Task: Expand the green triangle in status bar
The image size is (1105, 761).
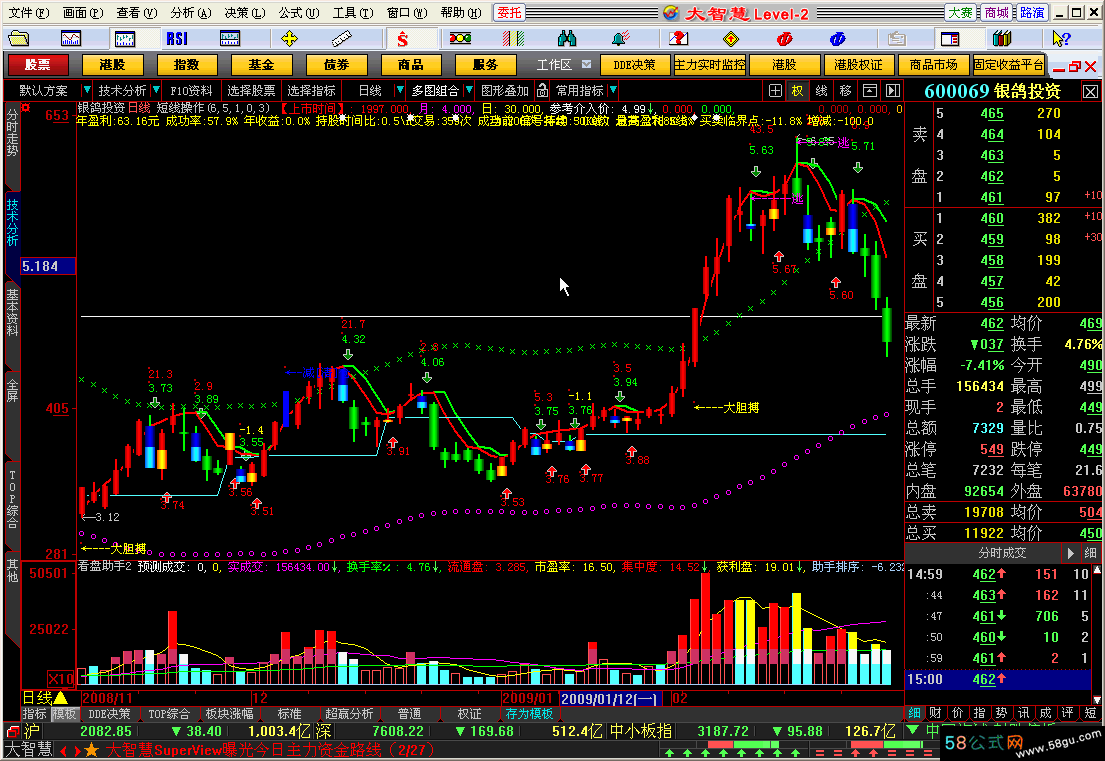Action: [x=913, y=730]
